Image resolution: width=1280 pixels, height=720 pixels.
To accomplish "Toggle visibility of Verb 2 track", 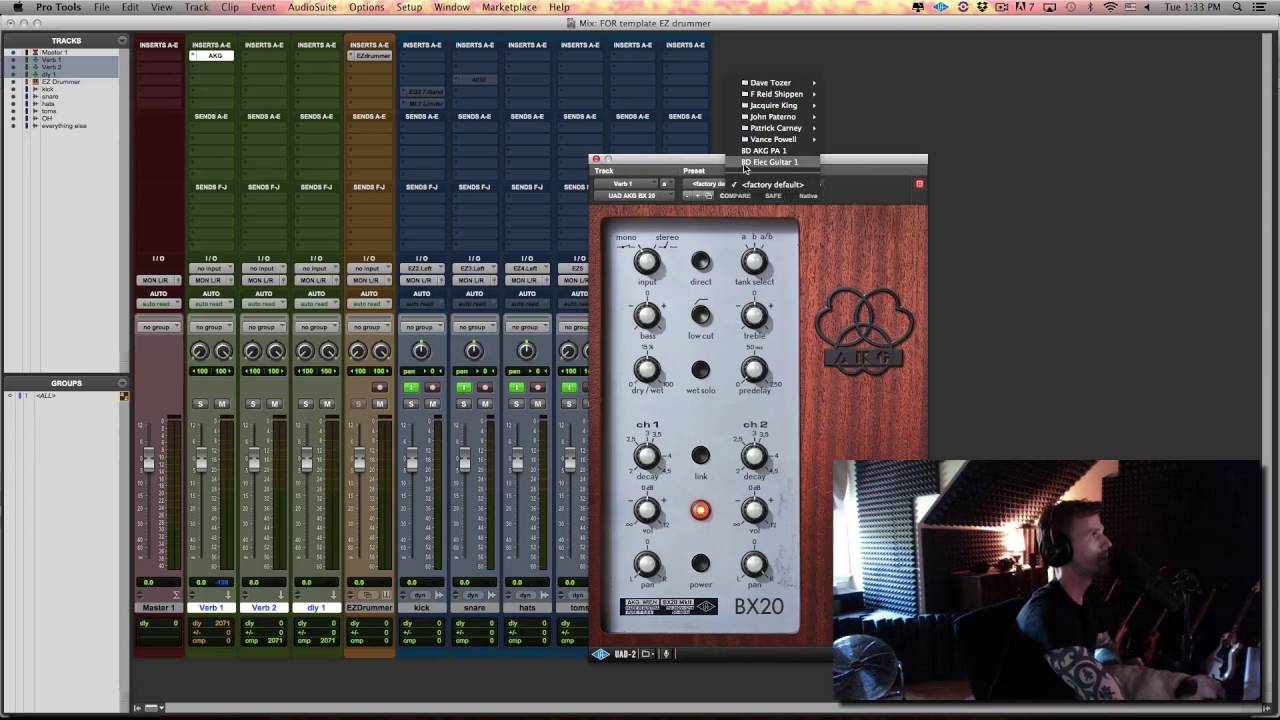I will pyautogui.click(x=13, y=67).
